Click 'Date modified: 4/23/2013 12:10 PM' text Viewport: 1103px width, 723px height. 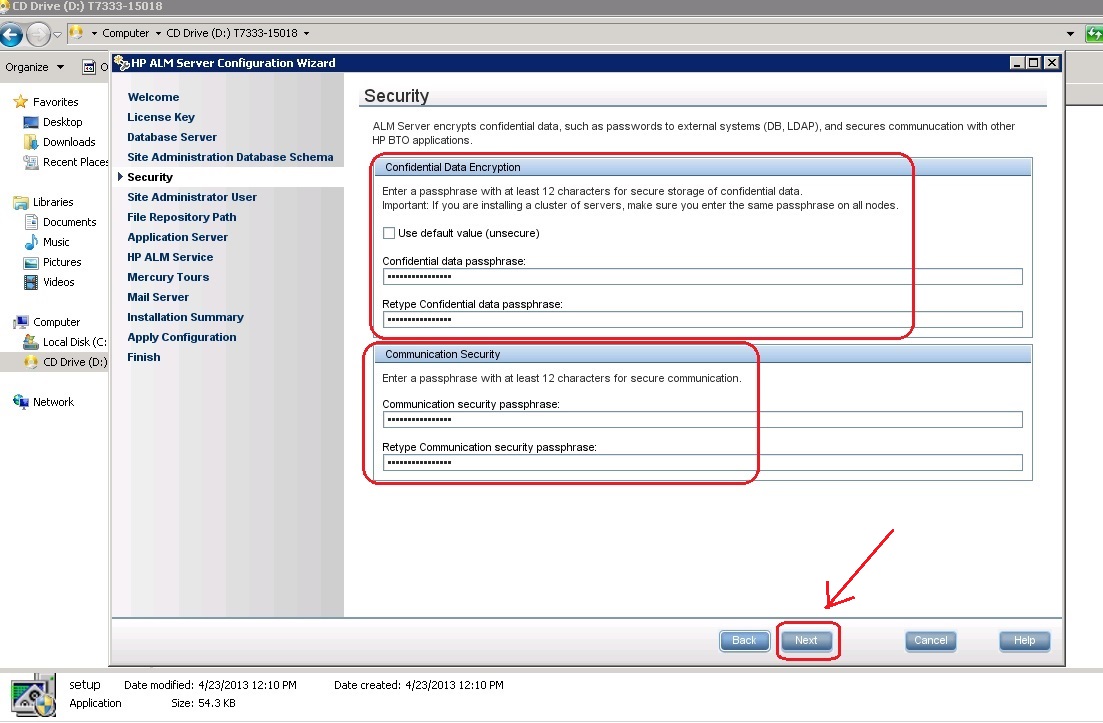210,685
